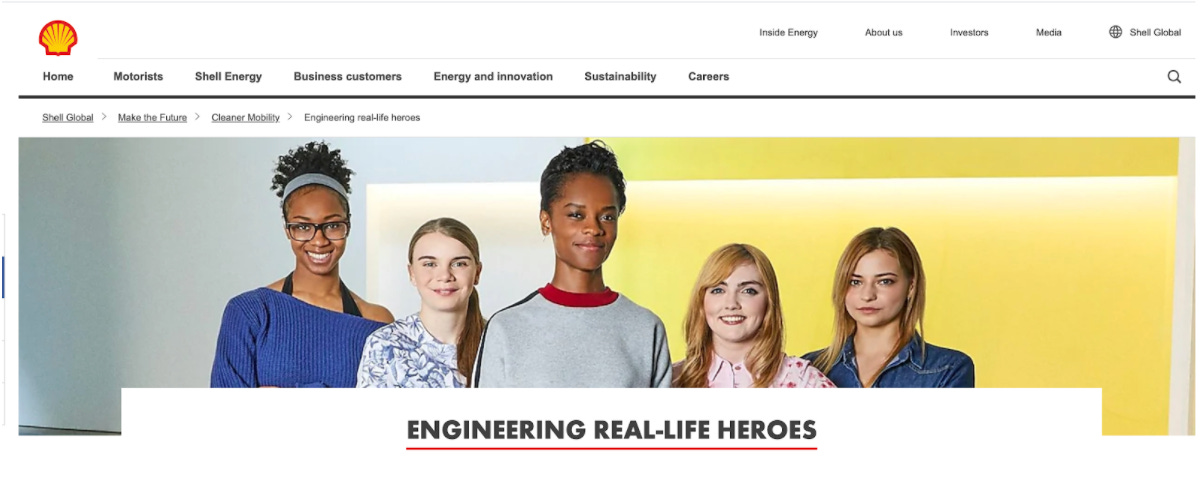Expand Energy and innovation menu
1204x478 pixels.
493,76
